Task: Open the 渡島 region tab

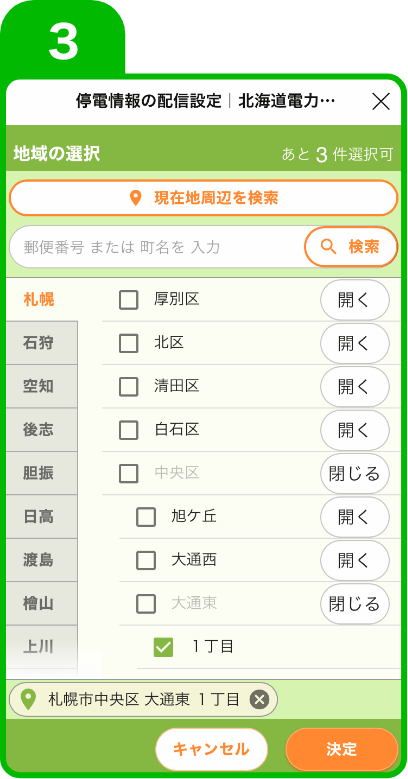Action: point(41,560)
